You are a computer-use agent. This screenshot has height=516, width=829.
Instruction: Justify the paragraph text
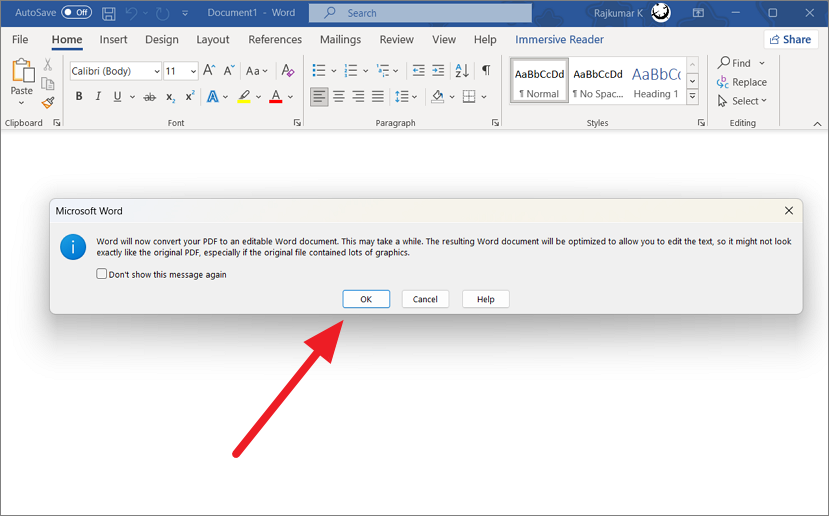(x=378, y=97)
